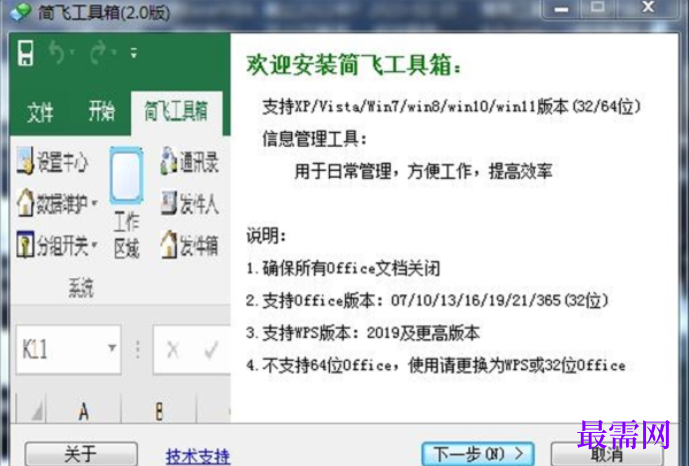Open the name box dropdown arrow

point(112,348)
